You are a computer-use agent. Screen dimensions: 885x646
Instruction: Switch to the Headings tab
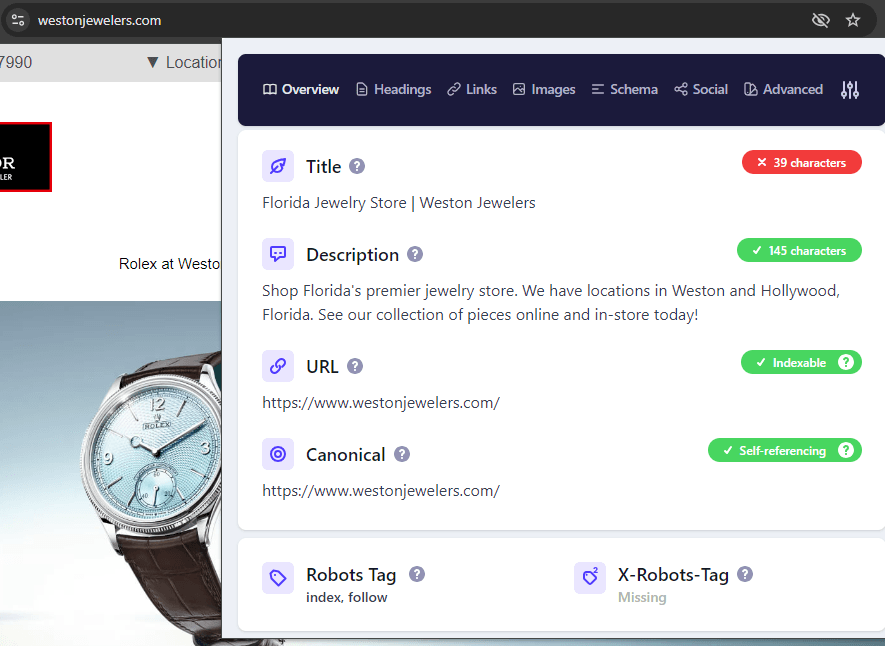point(393,89)
